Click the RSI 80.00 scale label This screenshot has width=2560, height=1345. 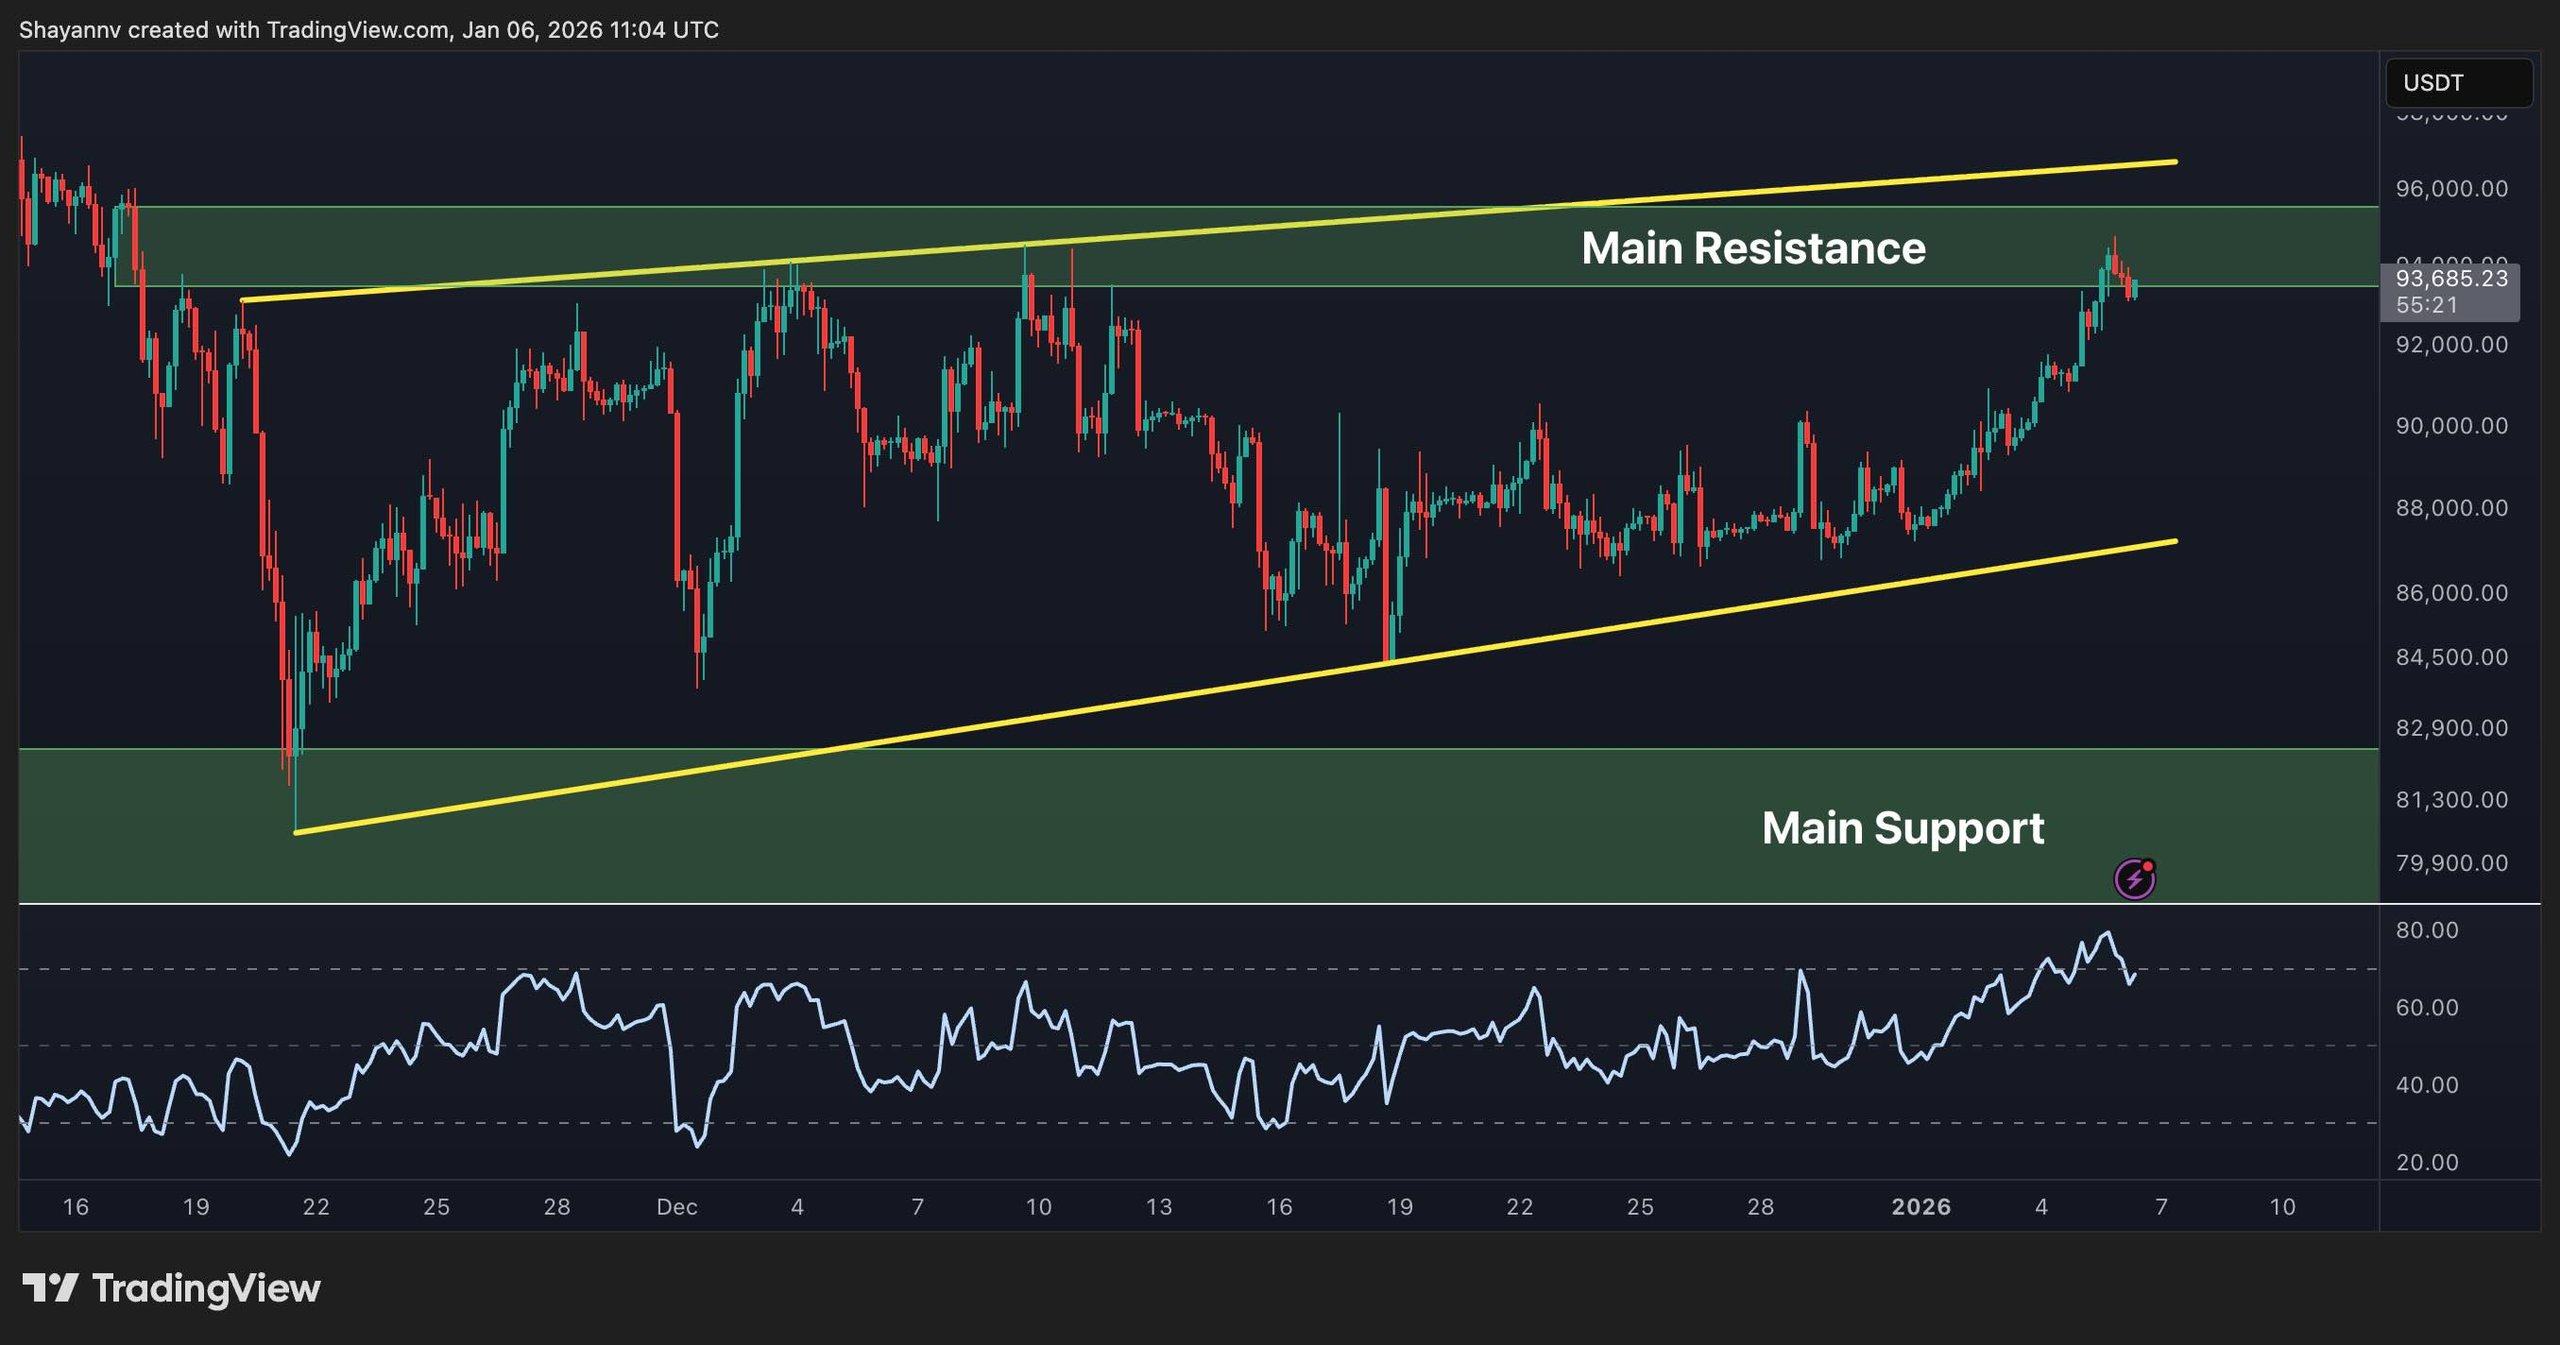tap(2426, 930)
